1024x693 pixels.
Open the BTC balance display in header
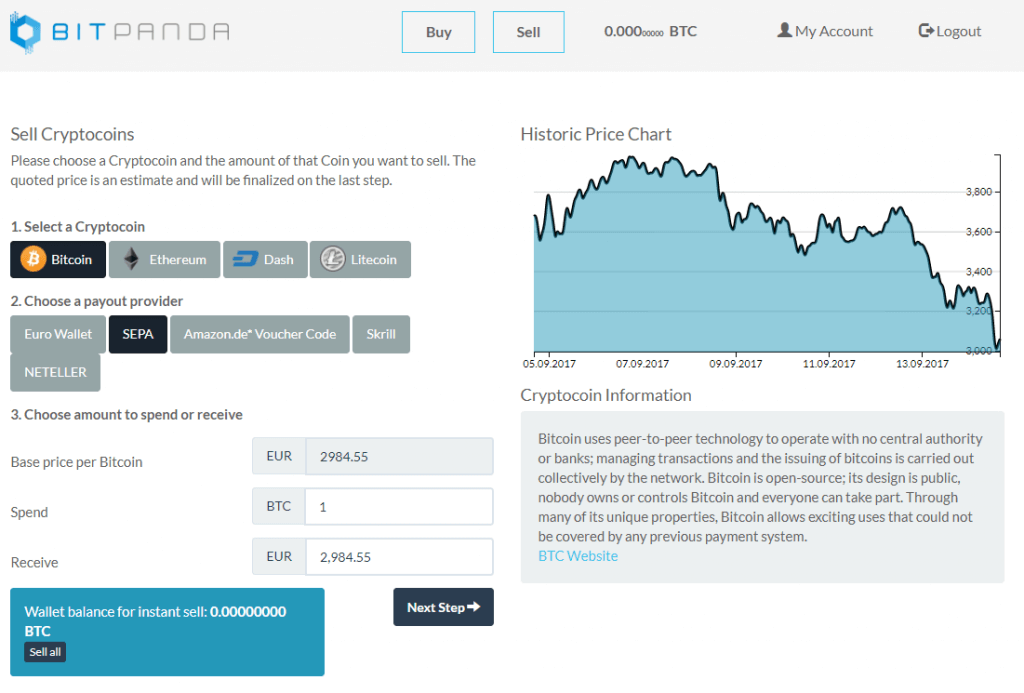650,31
